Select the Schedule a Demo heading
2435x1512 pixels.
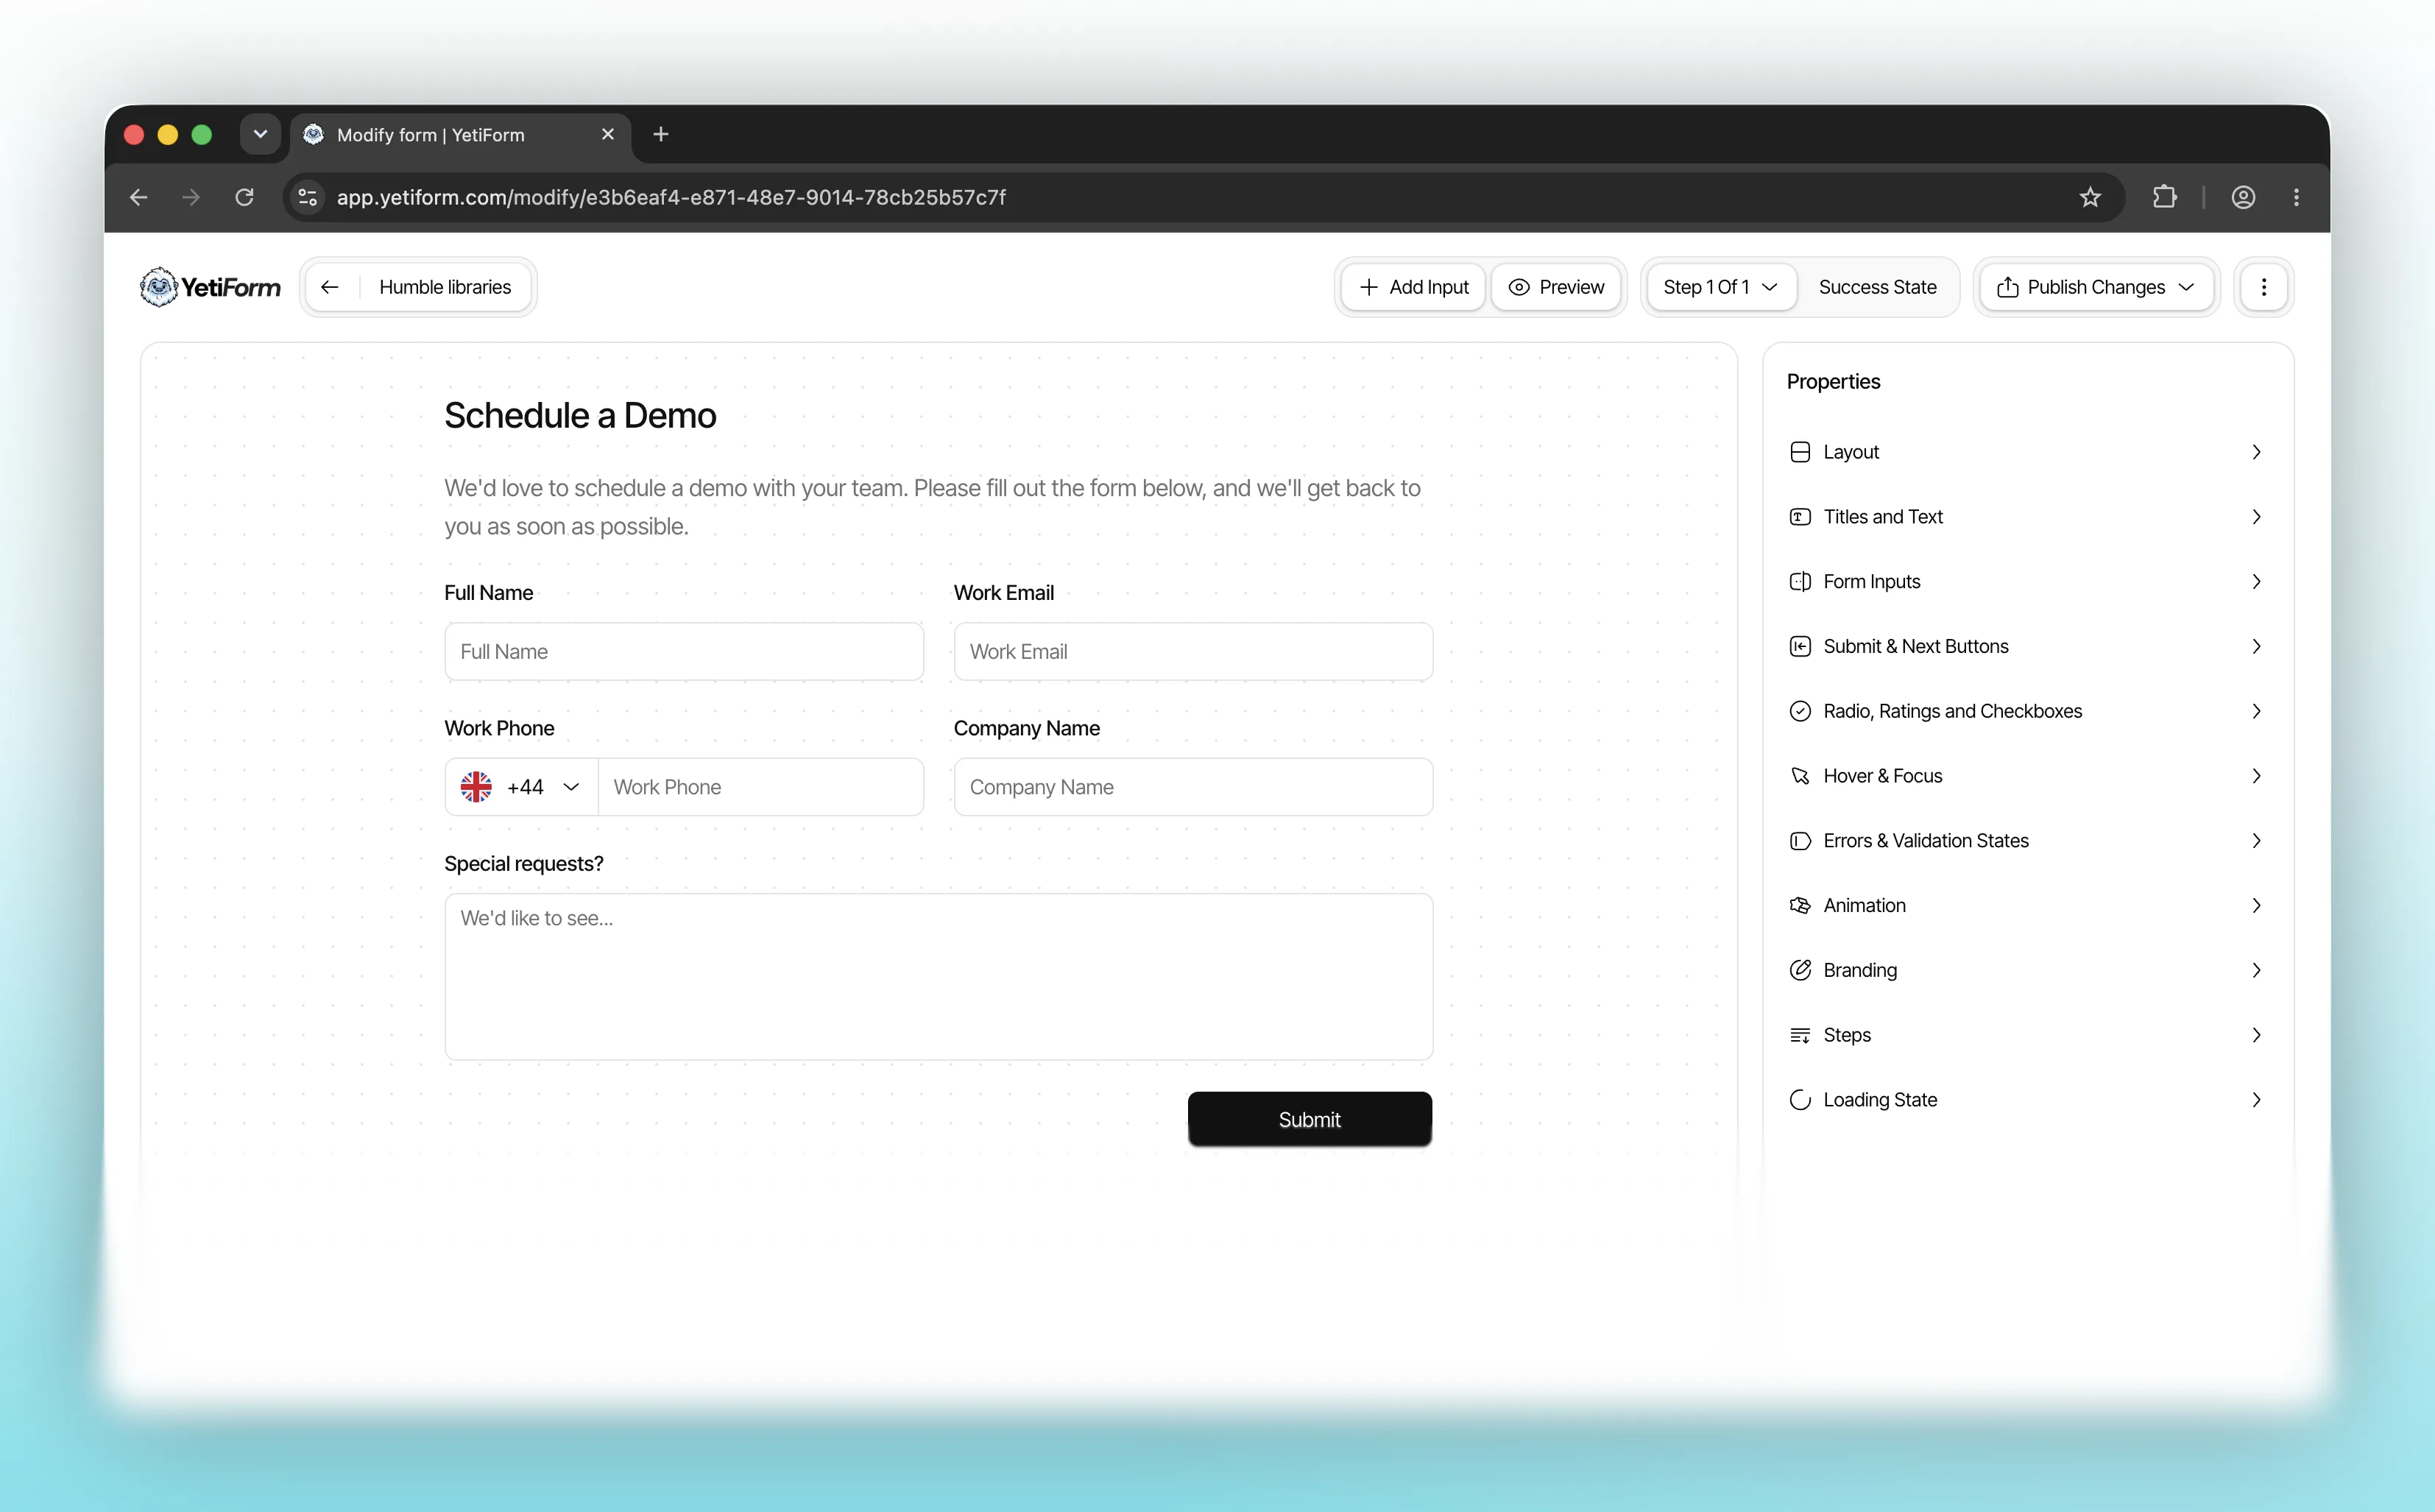point(580,415)
